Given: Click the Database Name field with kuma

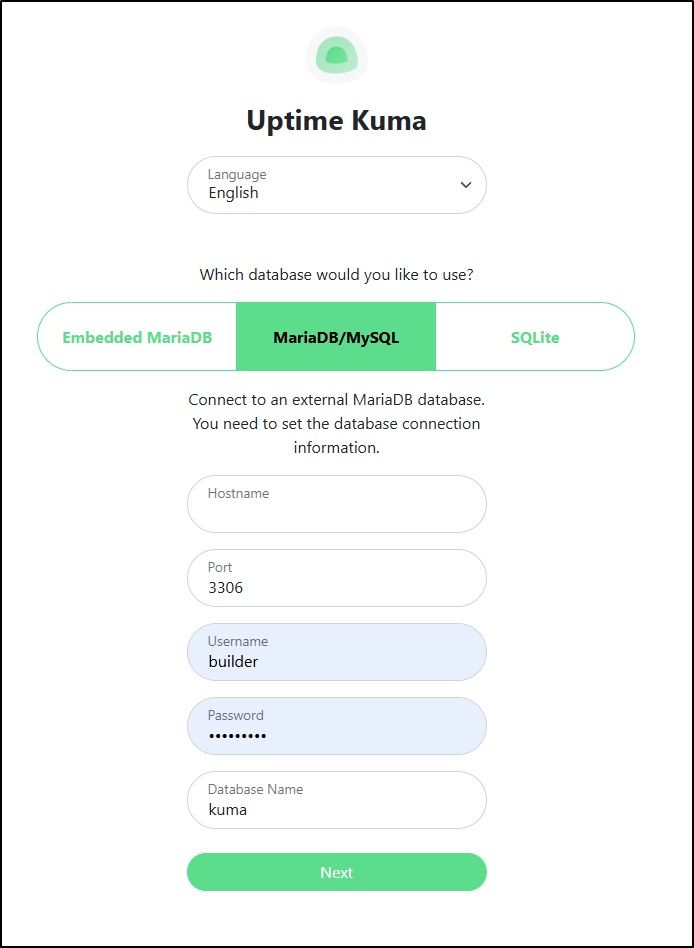Looking at the screenshot, I should [337, 800].
